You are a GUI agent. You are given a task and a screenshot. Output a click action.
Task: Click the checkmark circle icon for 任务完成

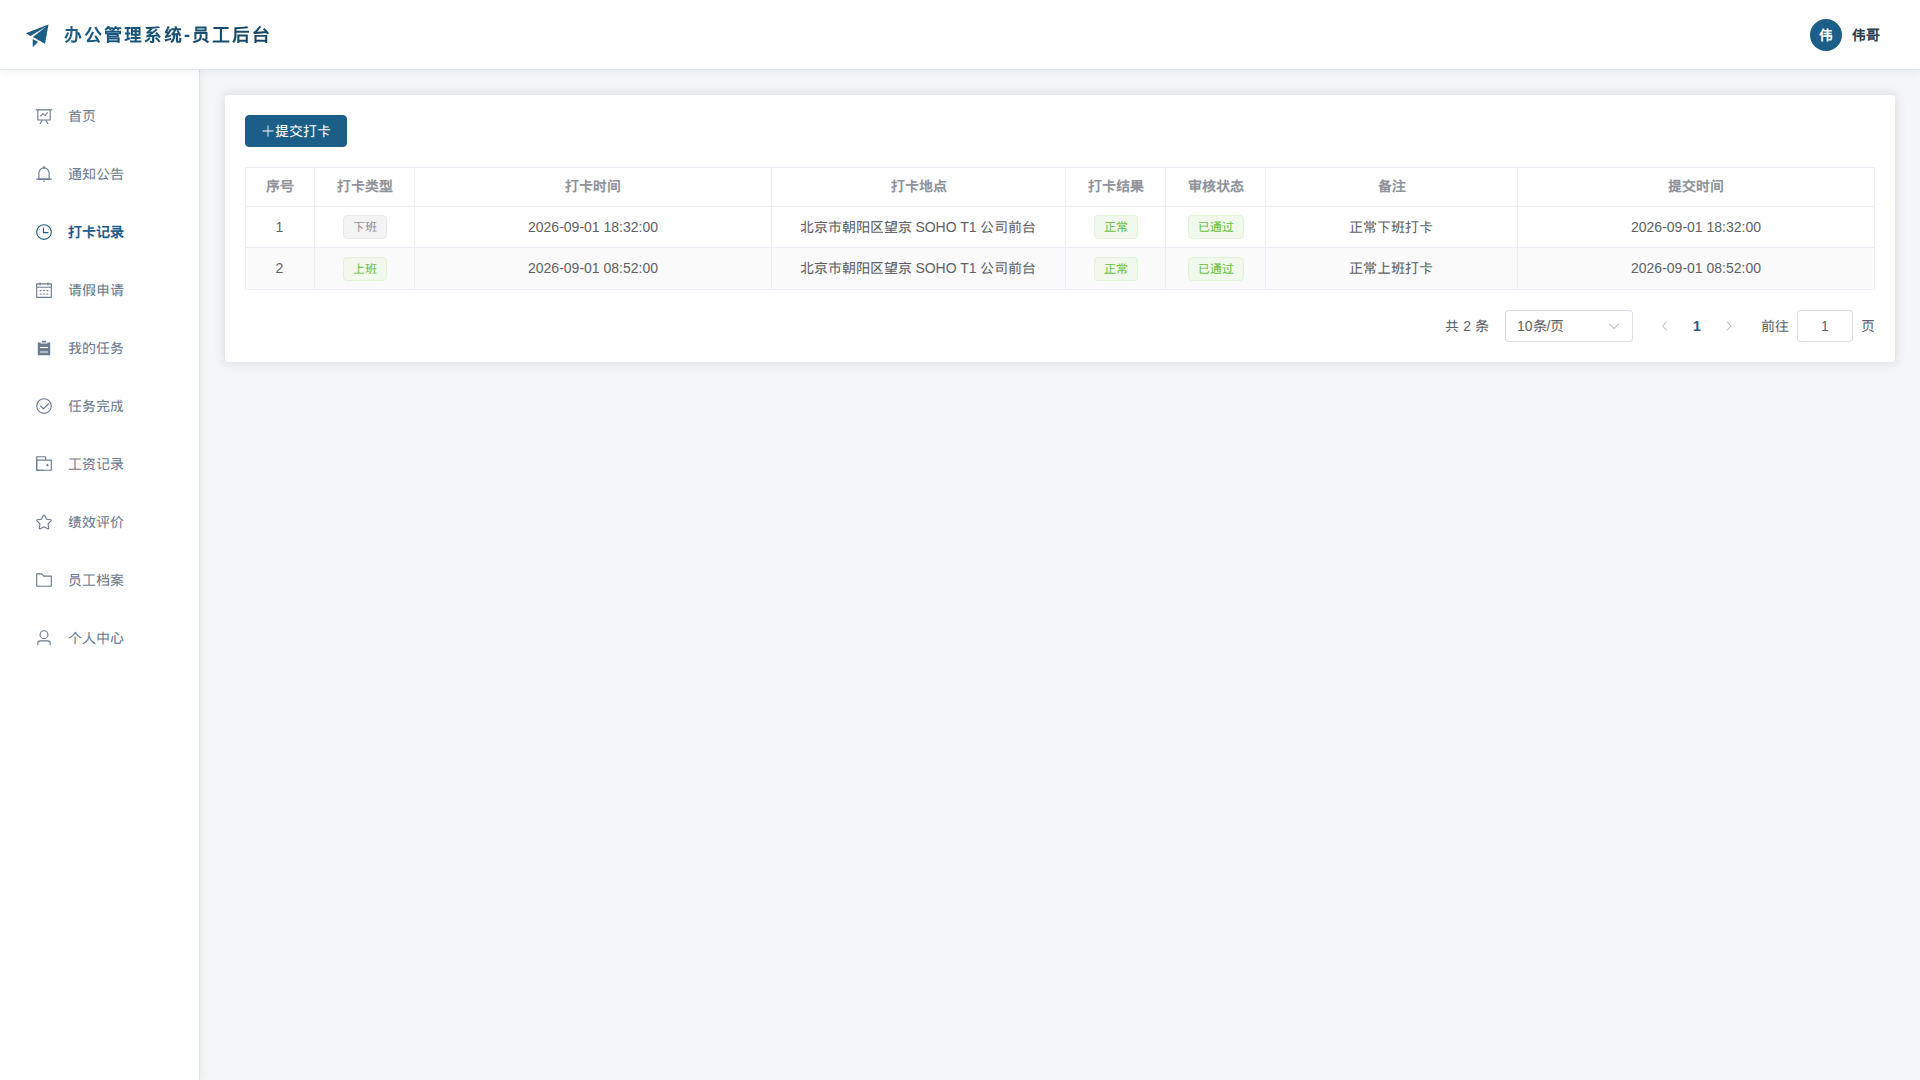click(44, 406)
